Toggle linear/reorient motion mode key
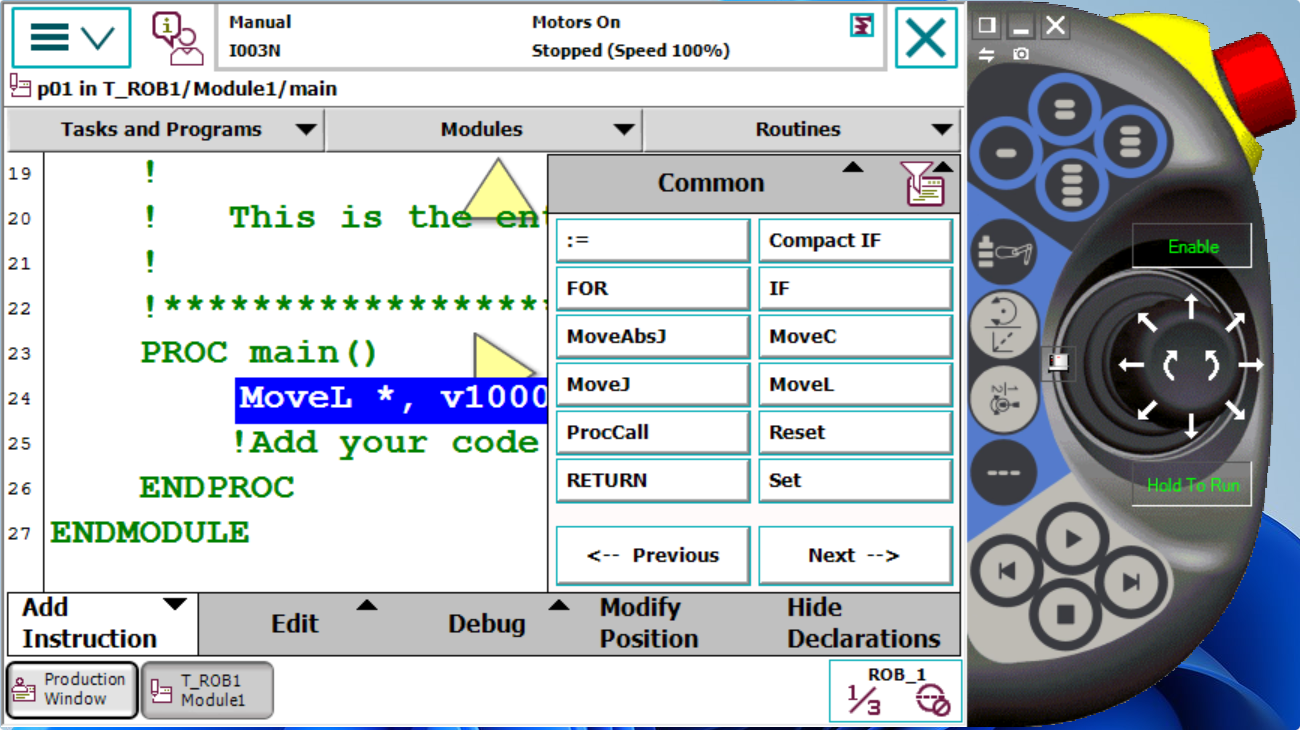The image size is (1300, 730). [x=1002, y=326]
